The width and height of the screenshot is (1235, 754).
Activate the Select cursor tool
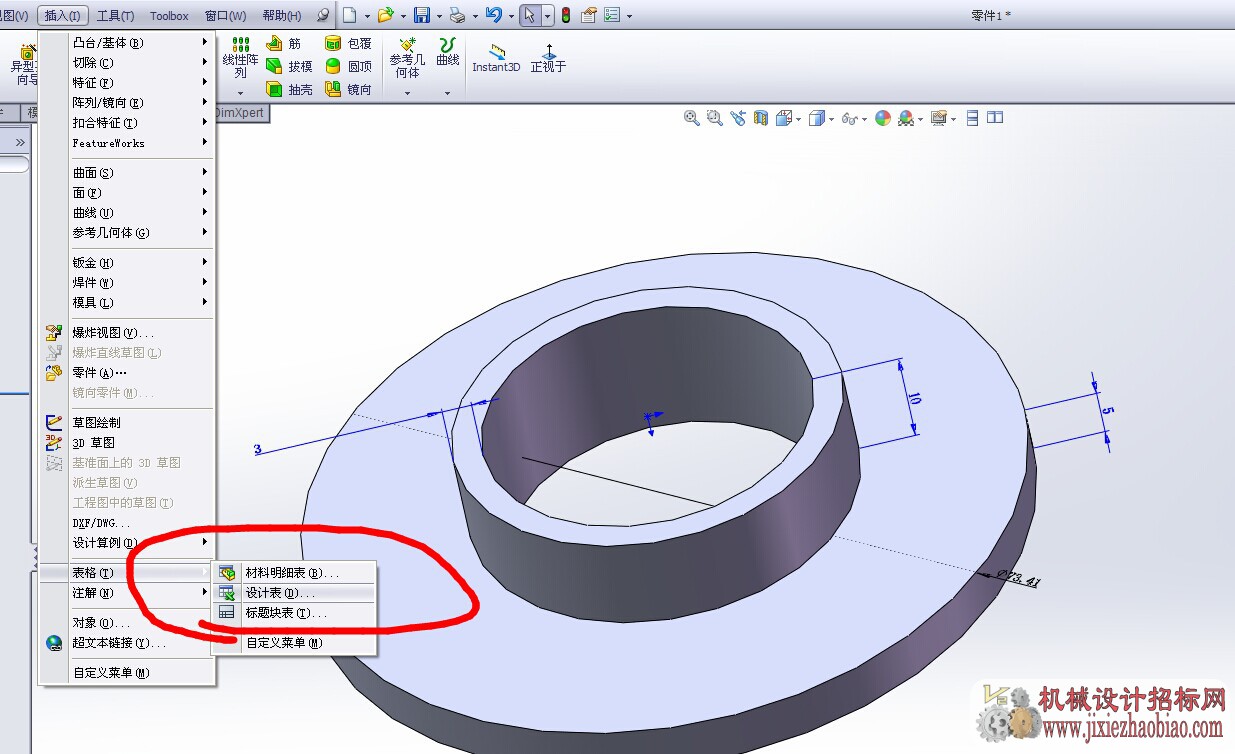[530, 15]
